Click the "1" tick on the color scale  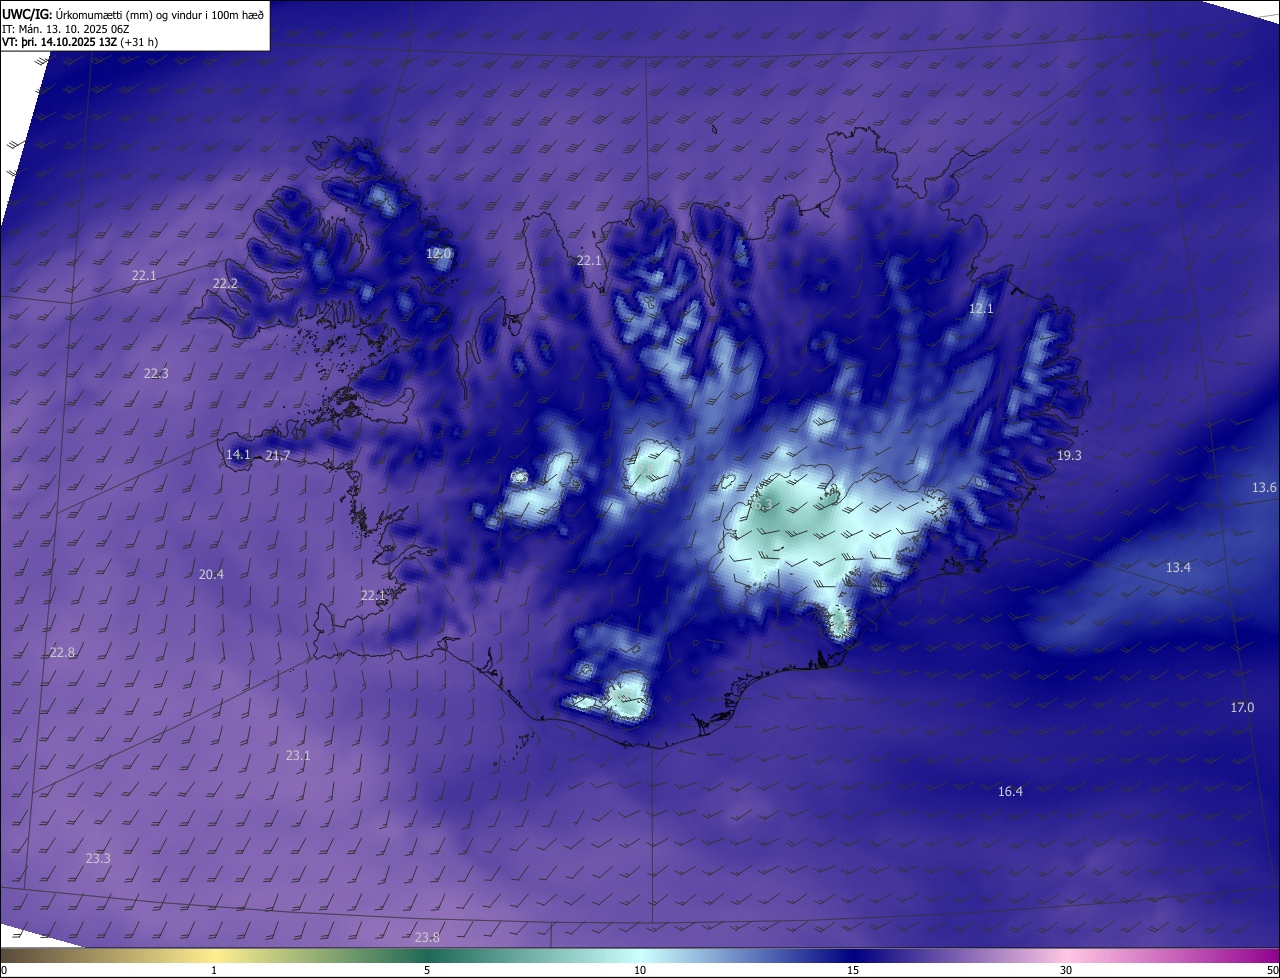tap(215, 970)
